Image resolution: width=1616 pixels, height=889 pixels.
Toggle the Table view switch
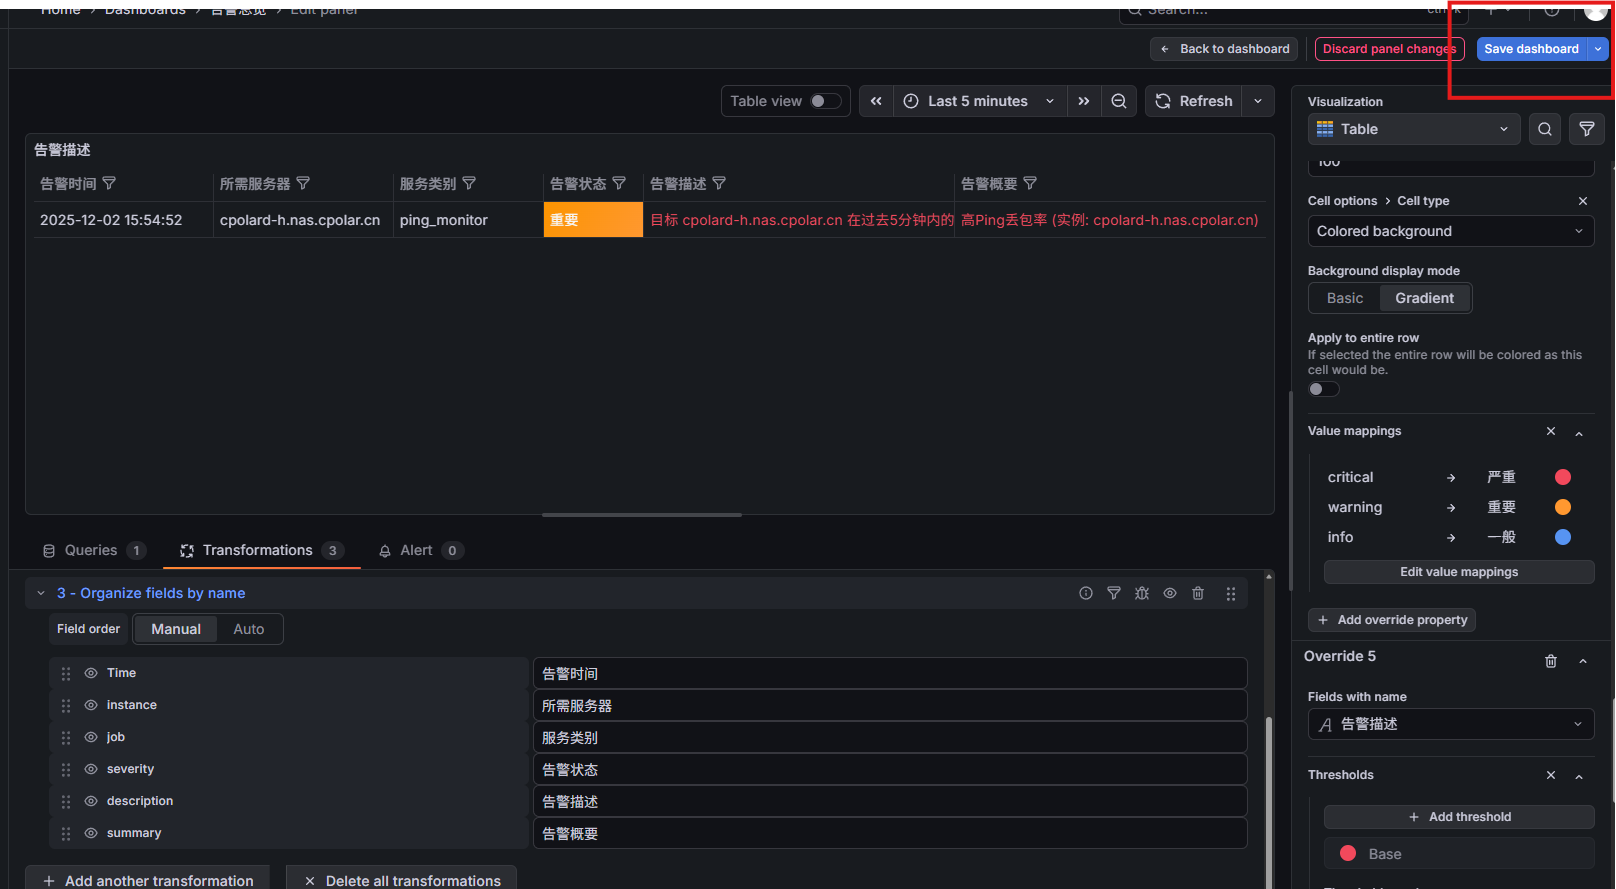tap(825, 101)
